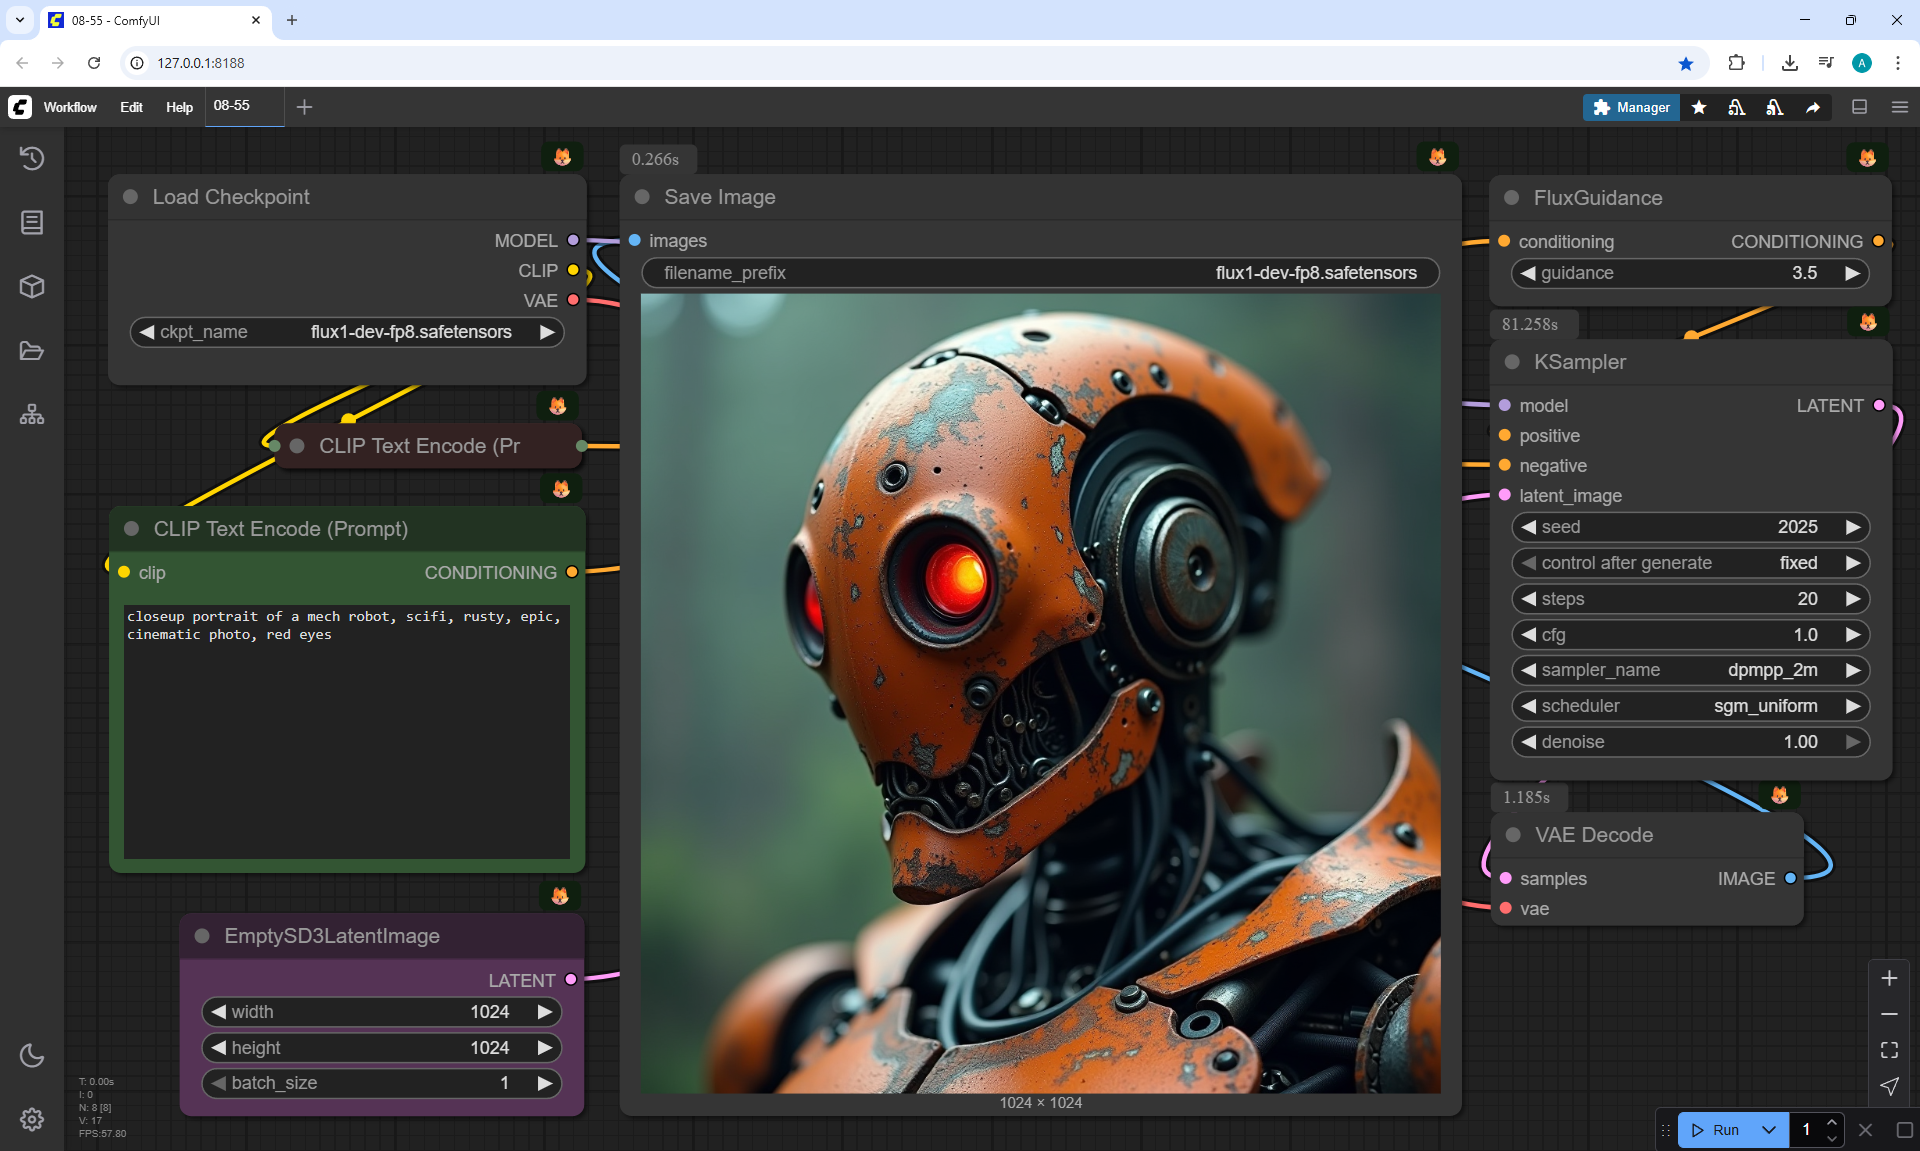Open the Edit menu
Screen dimensions: 1920x1151
pyautogui.click(x=131, y=107)
